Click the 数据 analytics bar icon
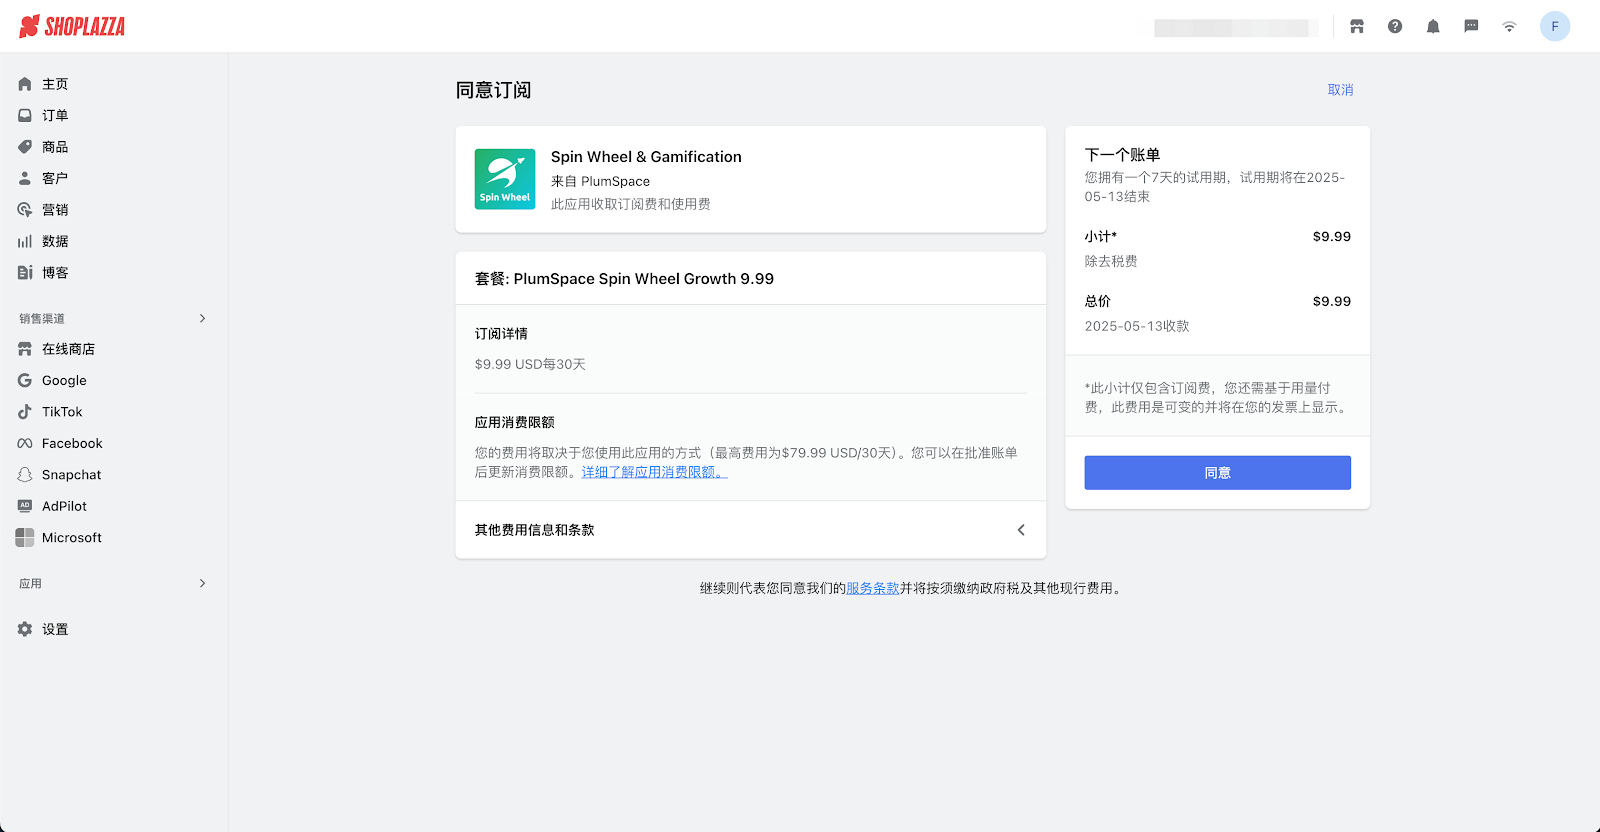 click(25, 241)
